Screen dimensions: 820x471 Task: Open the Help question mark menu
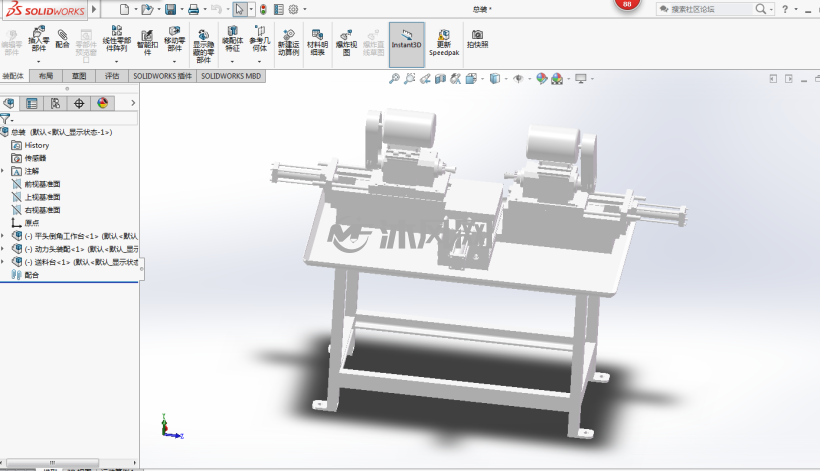pos(784,9)
